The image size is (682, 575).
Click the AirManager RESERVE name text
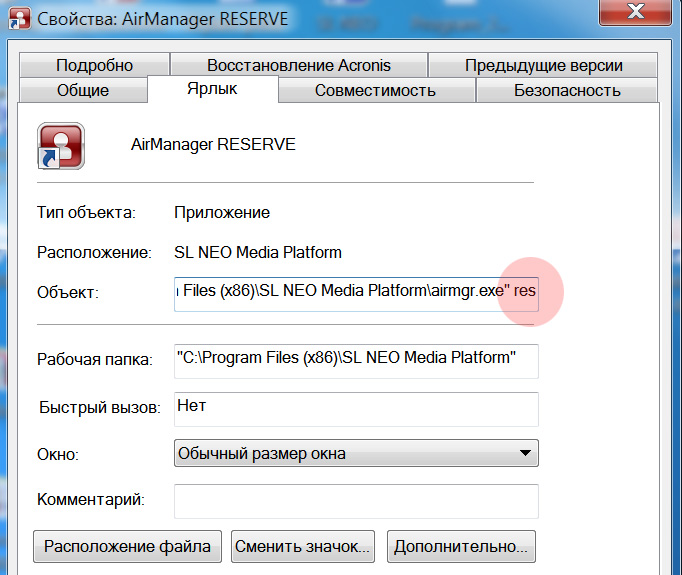point(213,144)
